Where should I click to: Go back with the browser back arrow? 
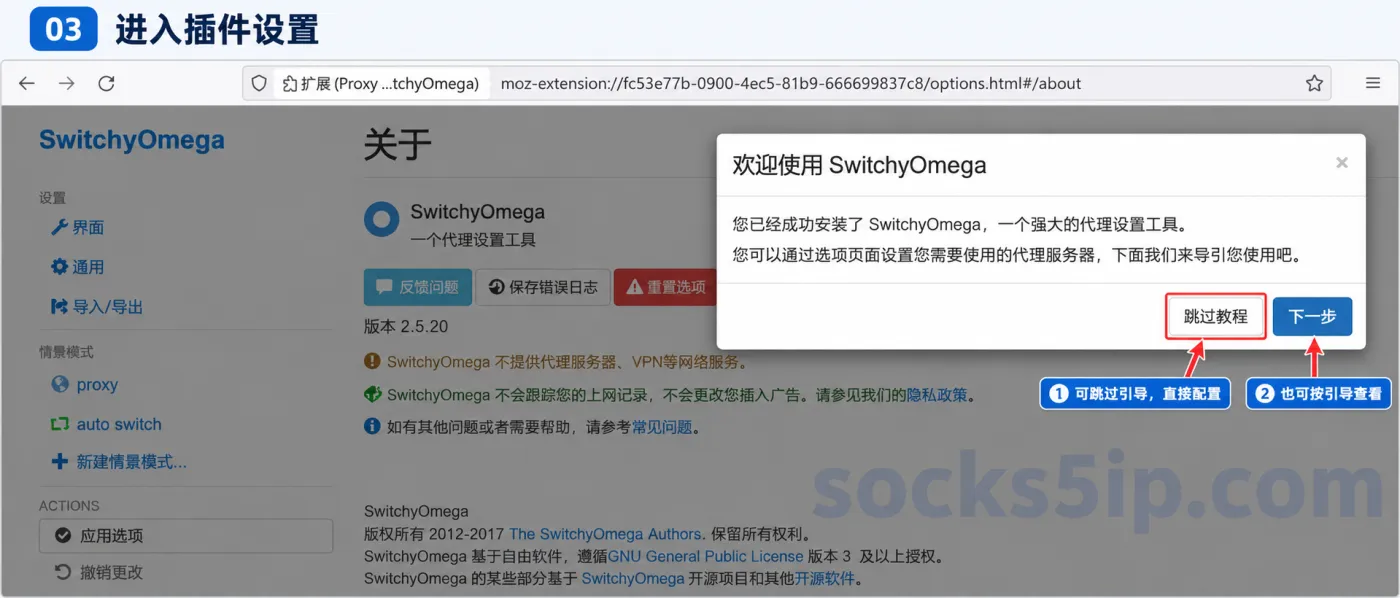coord(27,84)
